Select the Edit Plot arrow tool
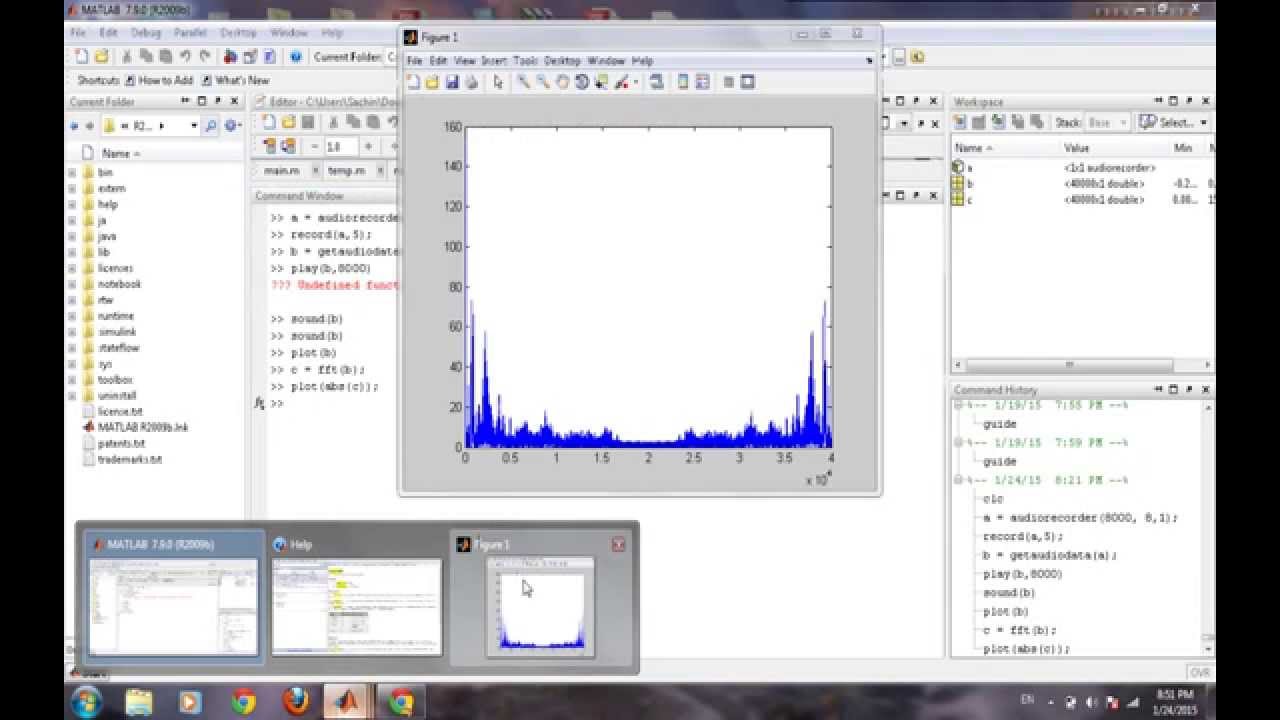This screenshot has height=720, width=1280. (x=498, y=82)
